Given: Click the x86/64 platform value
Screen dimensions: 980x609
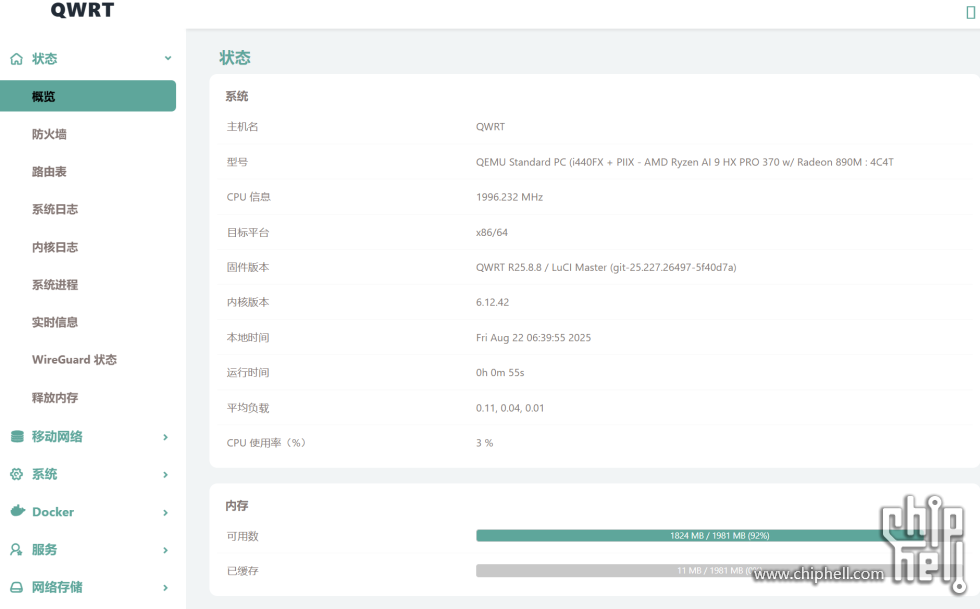Looking at the screenshot, I should coord(492,232).
